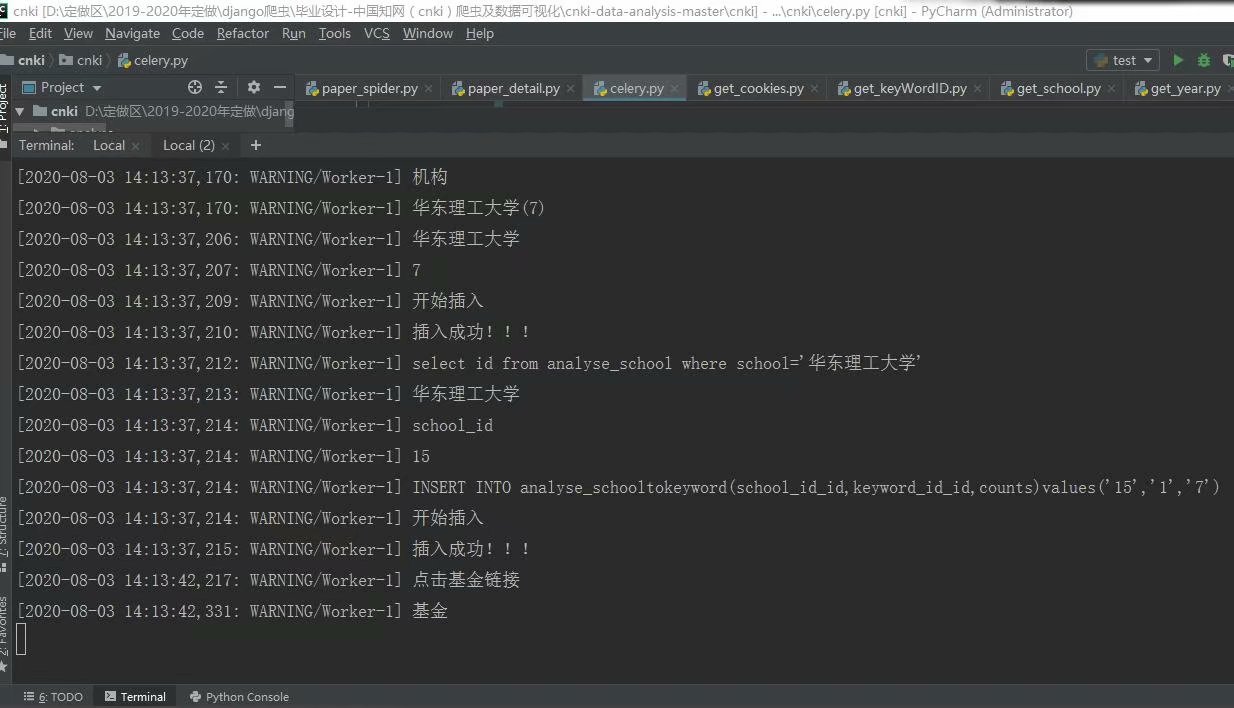1234x708 pixels.
Task: Select Opened File with the crosshair icon
Action: tap(194, 88)
